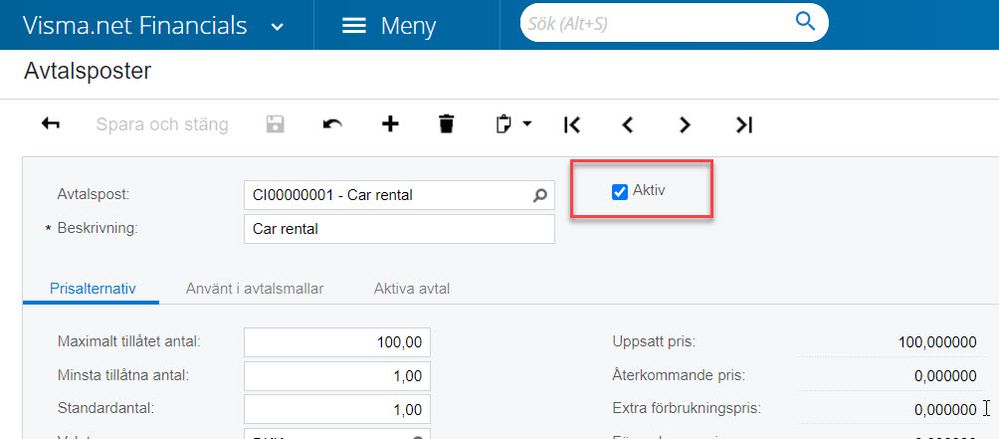
Task: Click the Avtalsposter page heading
Action: click(87, 71)
